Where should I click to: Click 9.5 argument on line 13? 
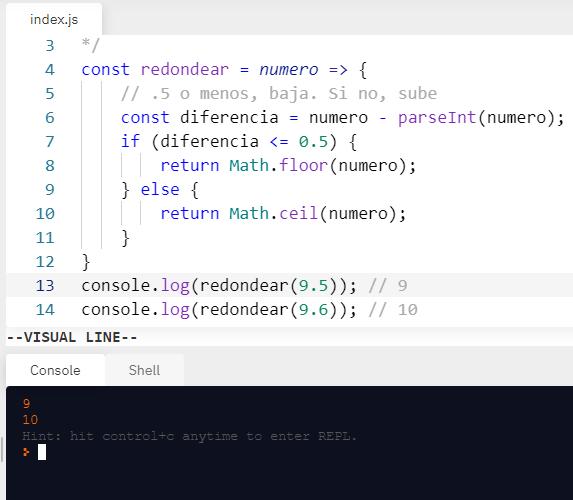[x=313, y=286]
